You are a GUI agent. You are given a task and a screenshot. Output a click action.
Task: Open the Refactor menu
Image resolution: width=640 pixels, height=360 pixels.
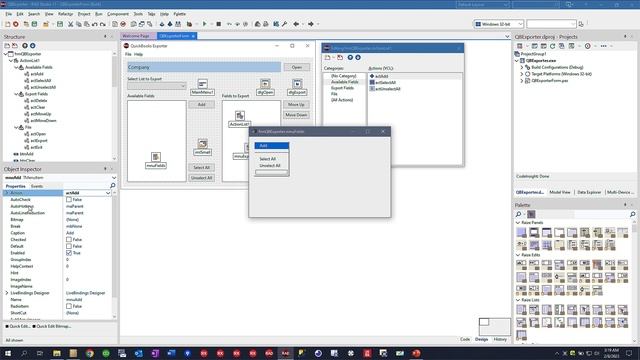65,14
